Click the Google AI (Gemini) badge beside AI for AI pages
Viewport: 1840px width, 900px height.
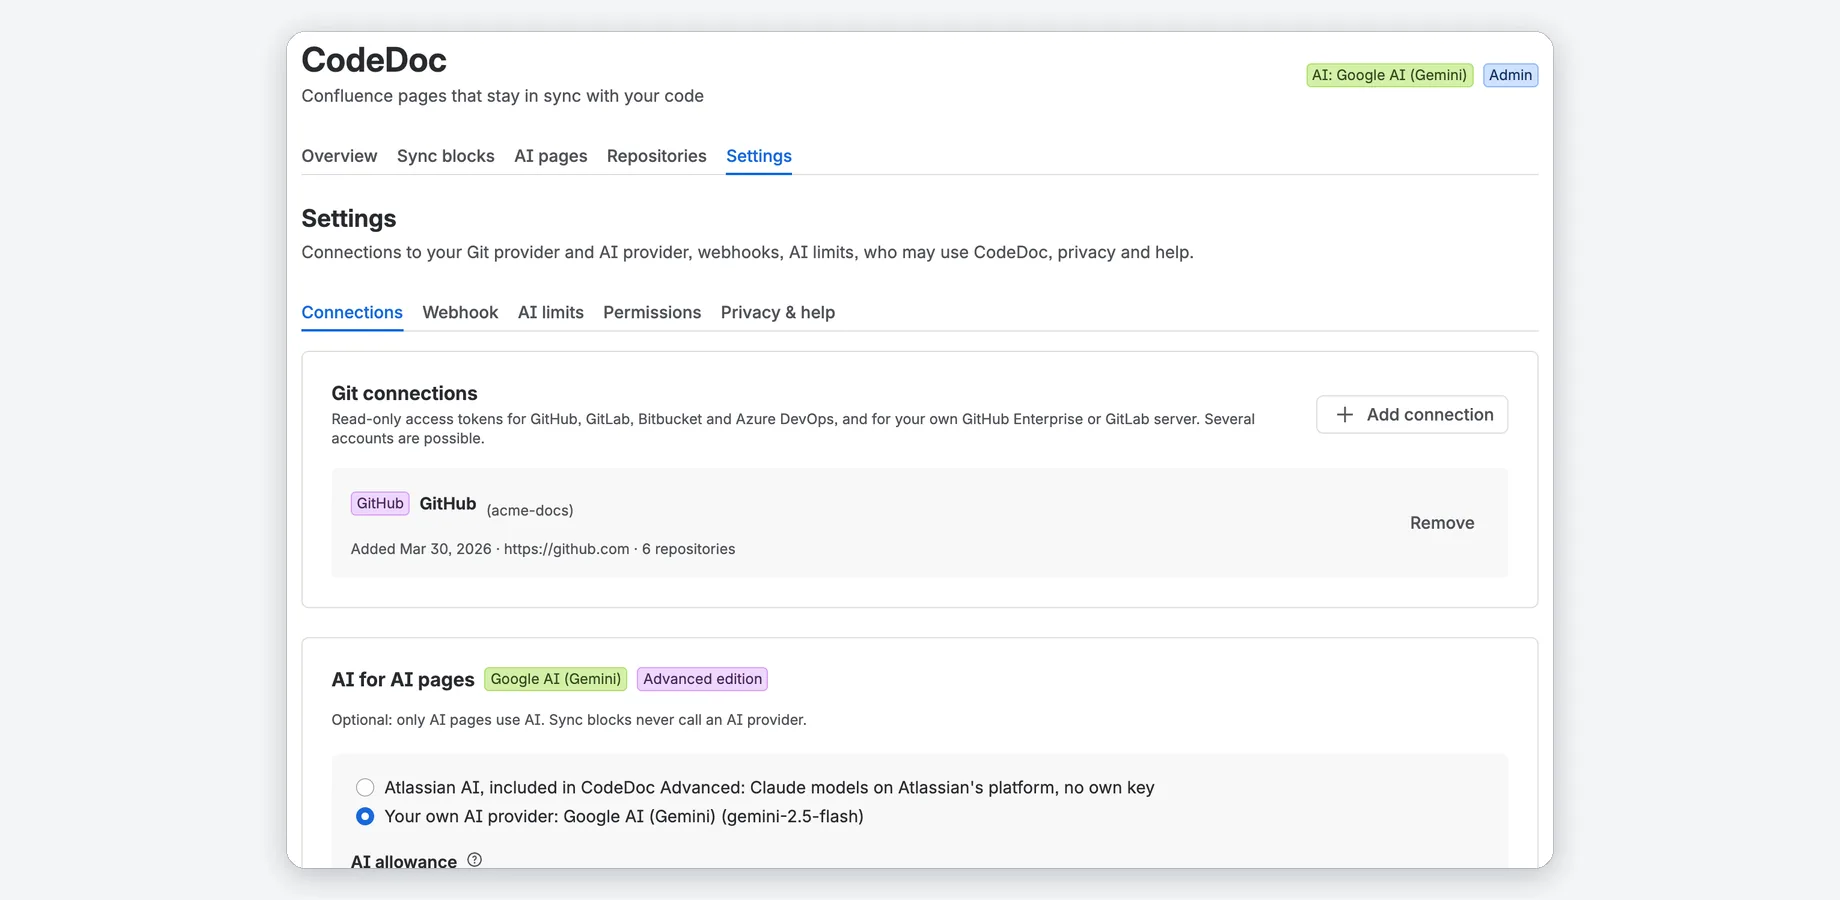point(556,679)
